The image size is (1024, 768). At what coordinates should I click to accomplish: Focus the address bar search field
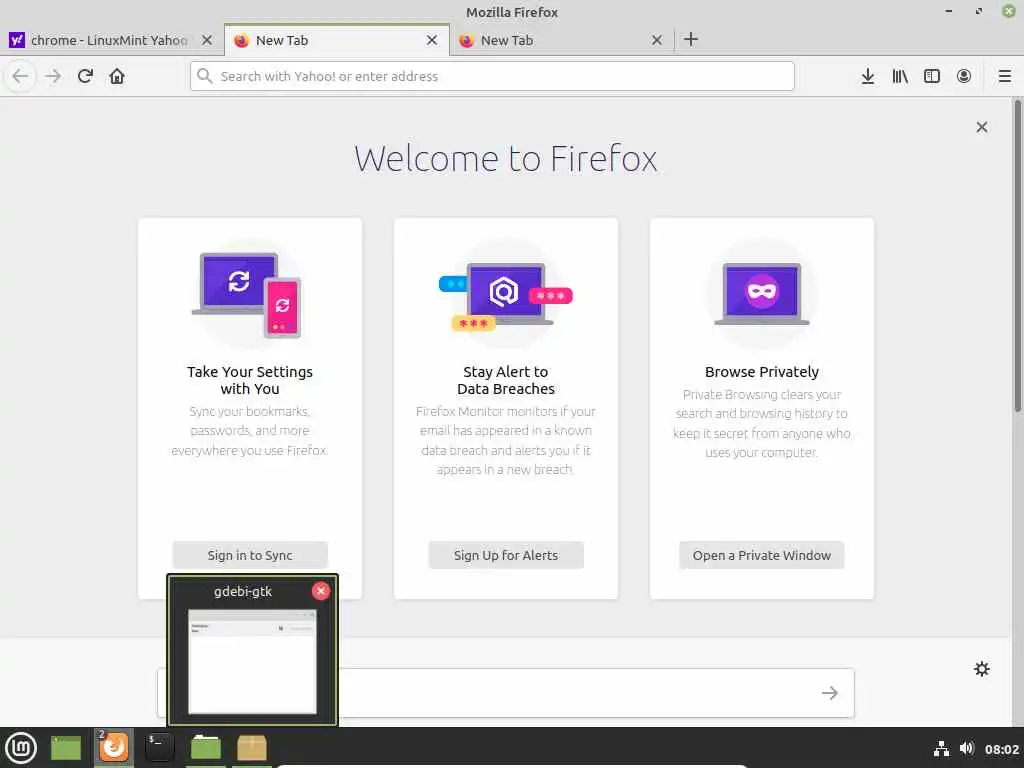492,76
